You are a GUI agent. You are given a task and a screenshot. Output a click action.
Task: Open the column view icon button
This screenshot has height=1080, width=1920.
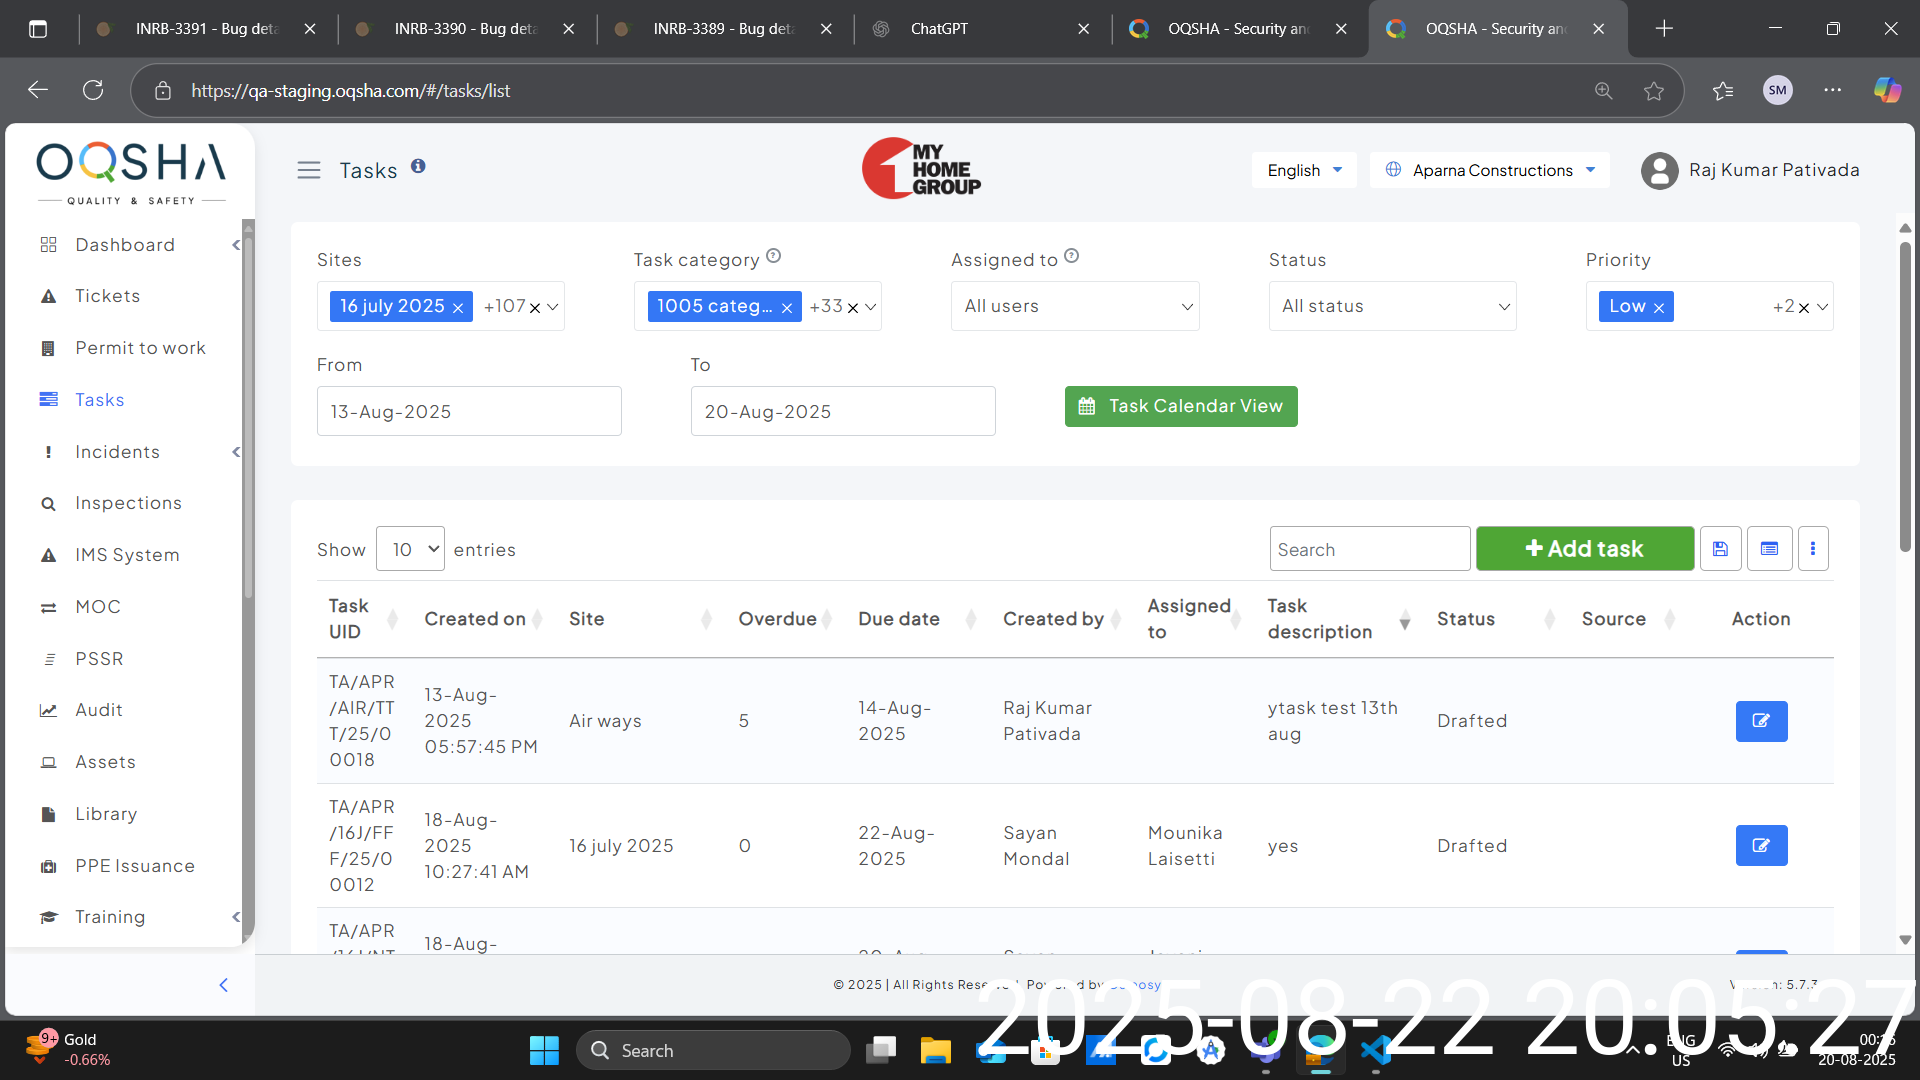coord(1769,549)
